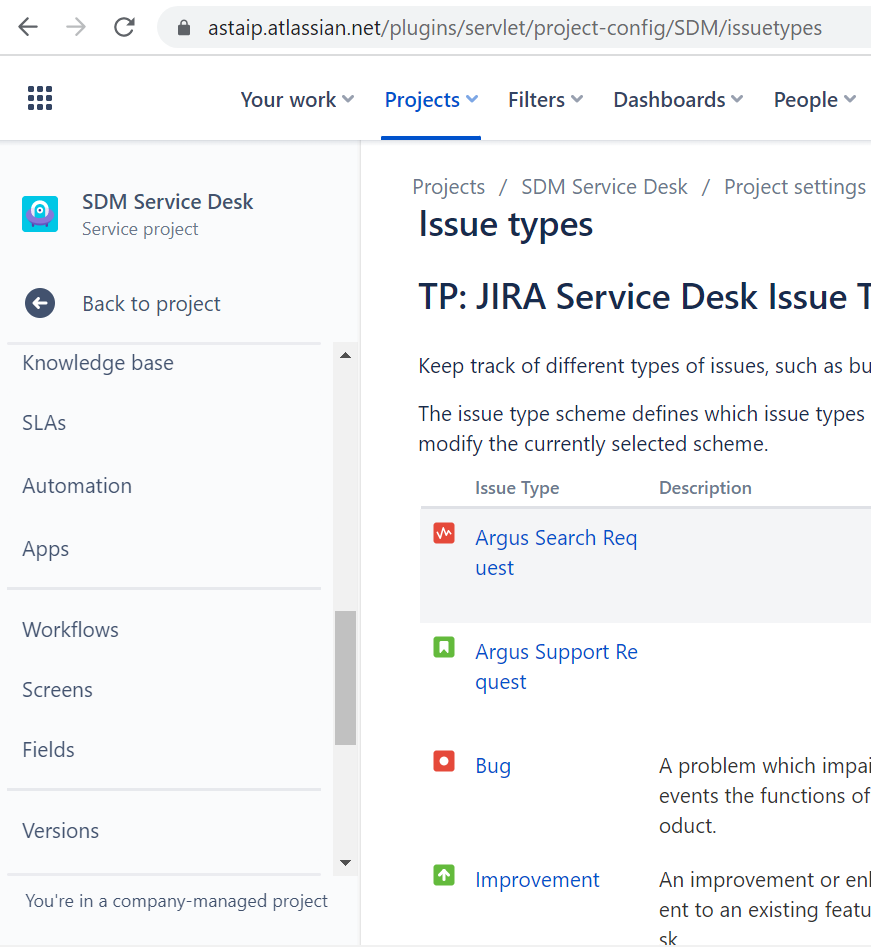Open Screens in the sidebar
871x947 pixels.
click(57, 690)
